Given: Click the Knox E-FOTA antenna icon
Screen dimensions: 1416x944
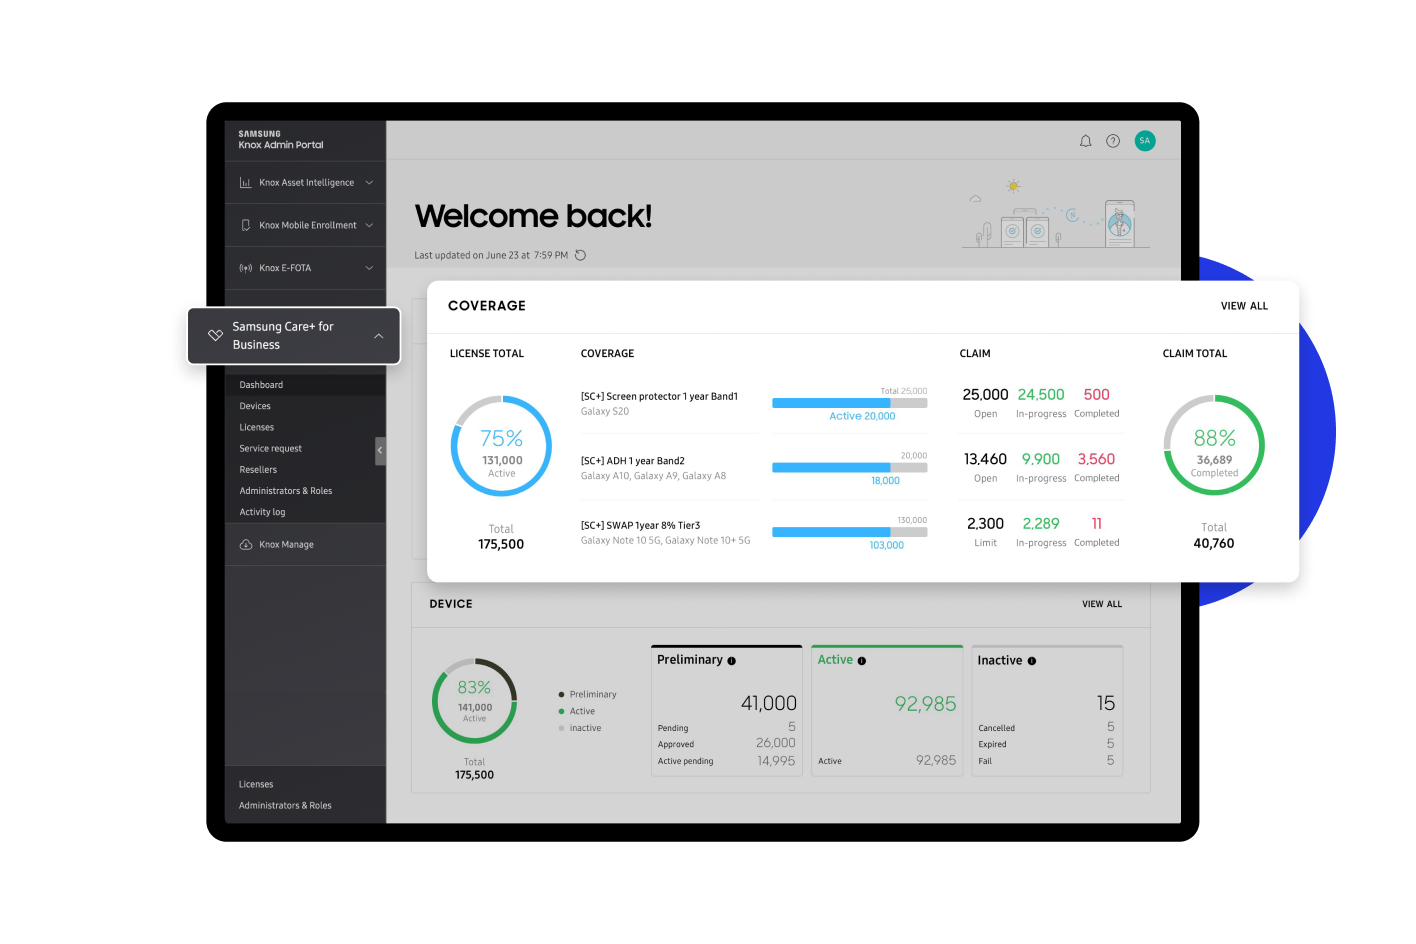Looking at the screenshot, I should point(245,268).
